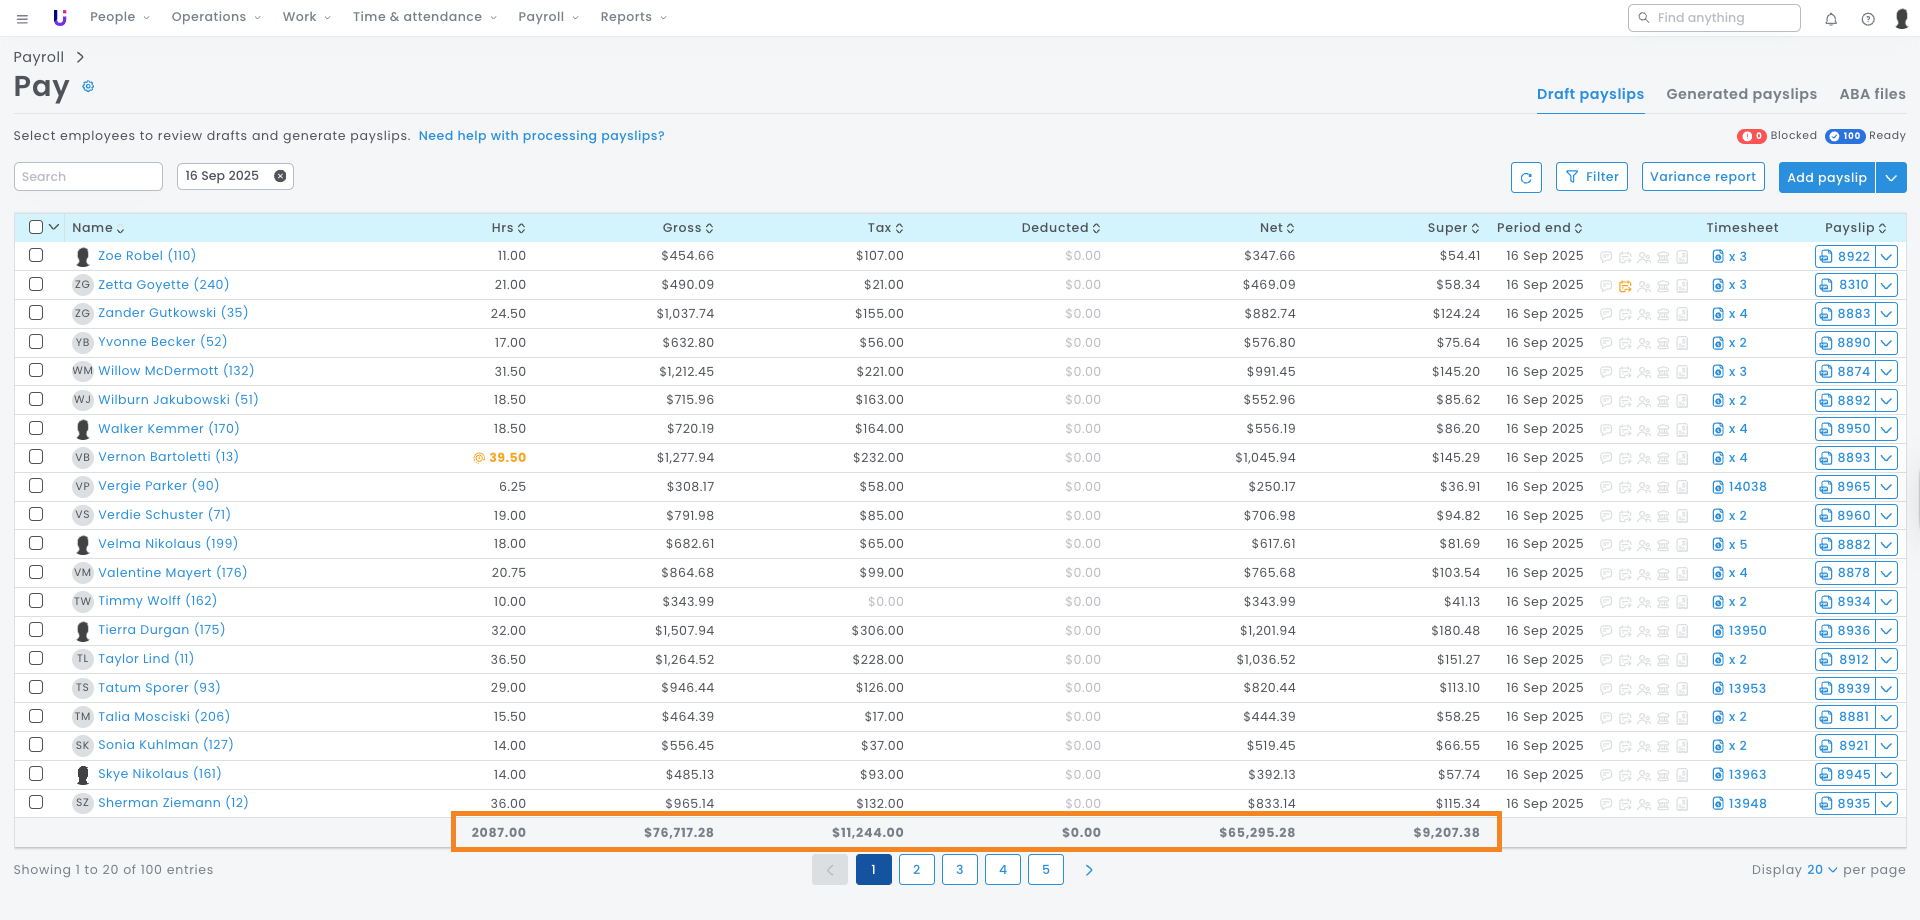
Task: Toggle the select-all header checkbox
Action: tap(36, 227)
